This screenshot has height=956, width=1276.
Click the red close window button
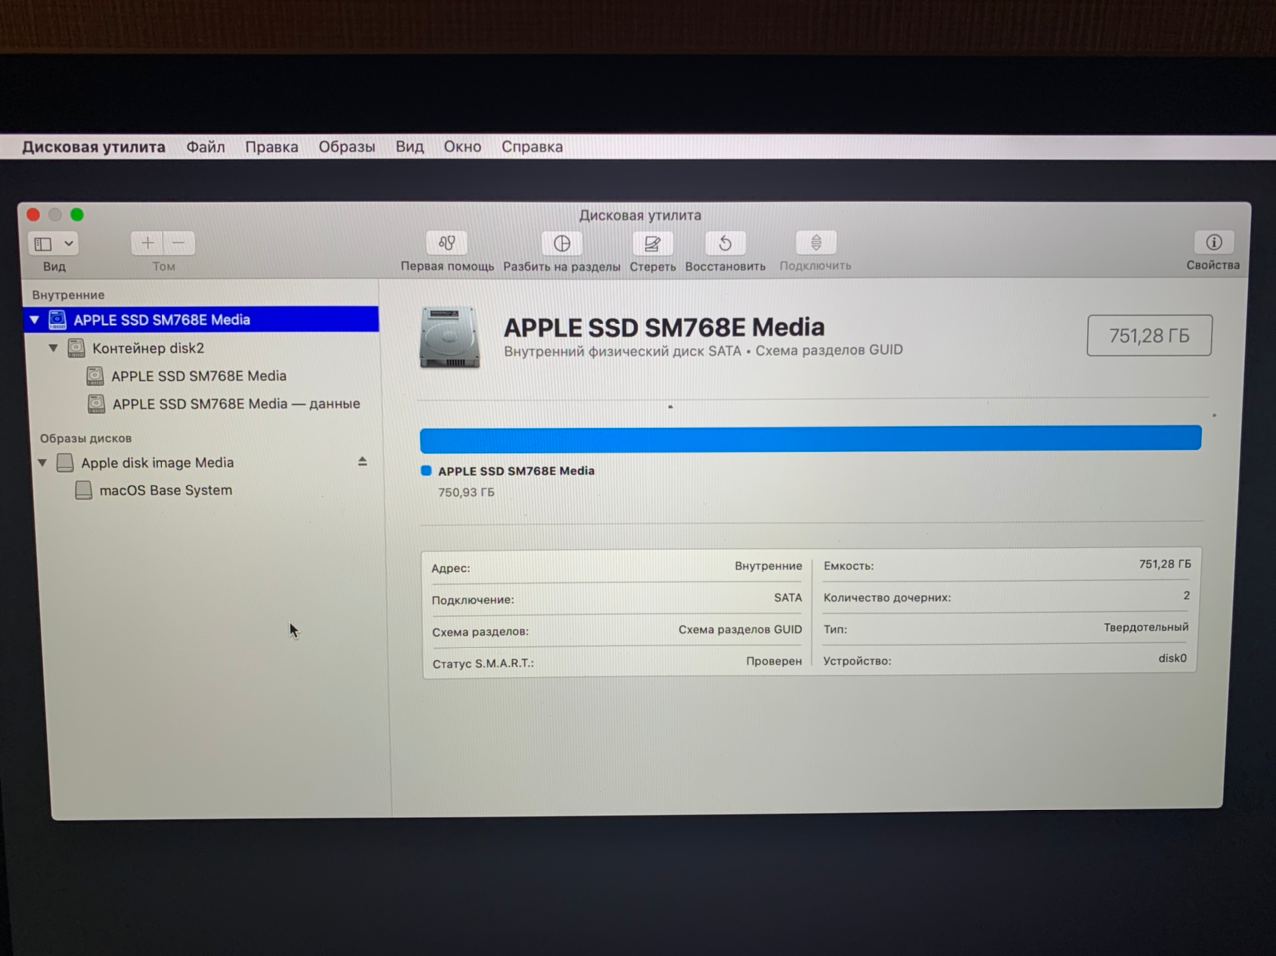tap(33, 215)
